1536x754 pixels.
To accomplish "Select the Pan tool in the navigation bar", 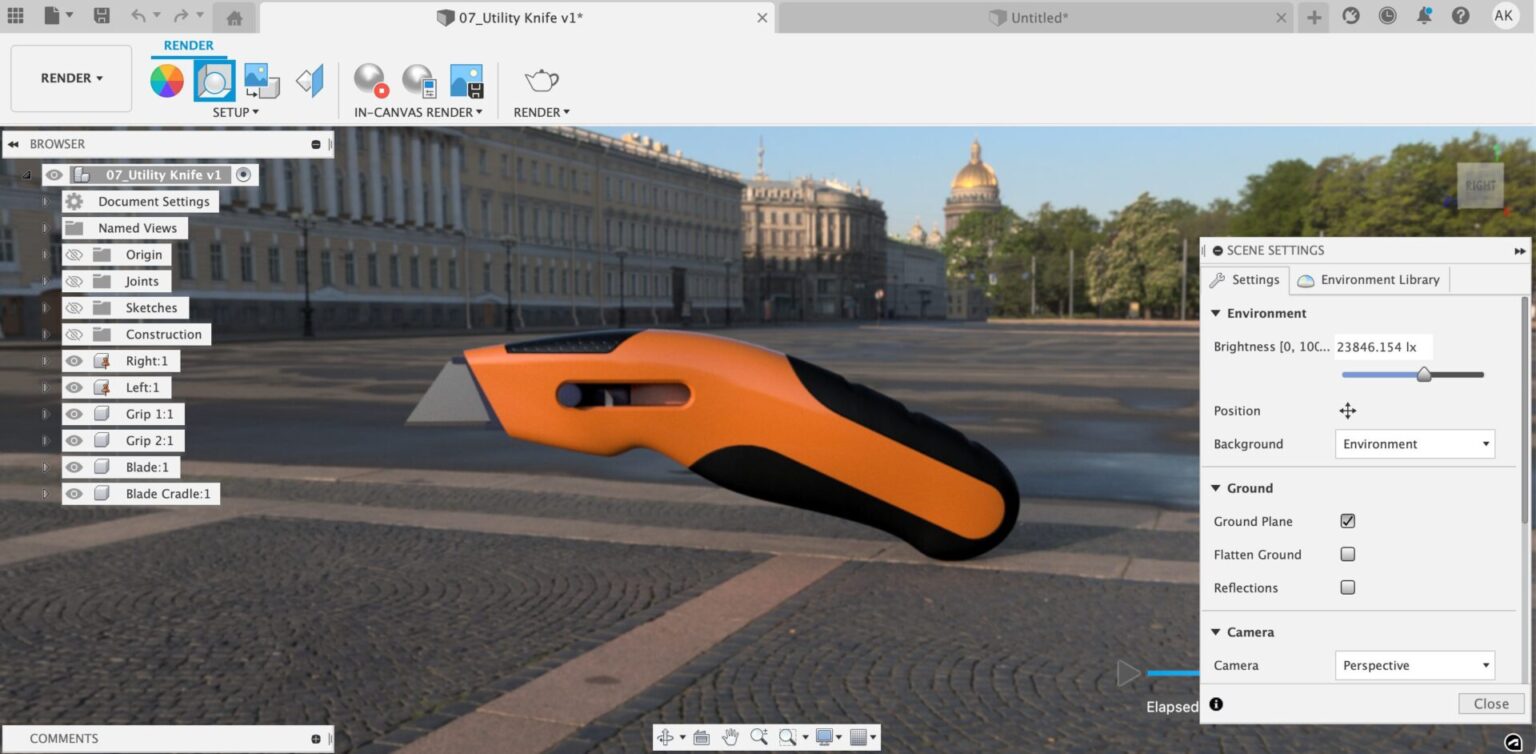I will pos(731,737).
